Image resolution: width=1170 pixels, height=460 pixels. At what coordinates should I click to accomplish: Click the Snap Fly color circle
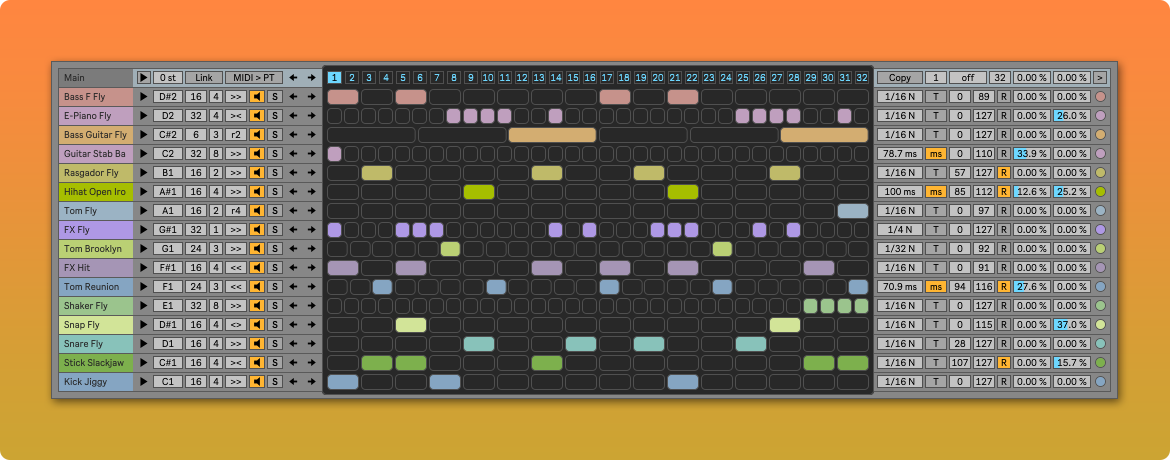[x=1101, y=325]
